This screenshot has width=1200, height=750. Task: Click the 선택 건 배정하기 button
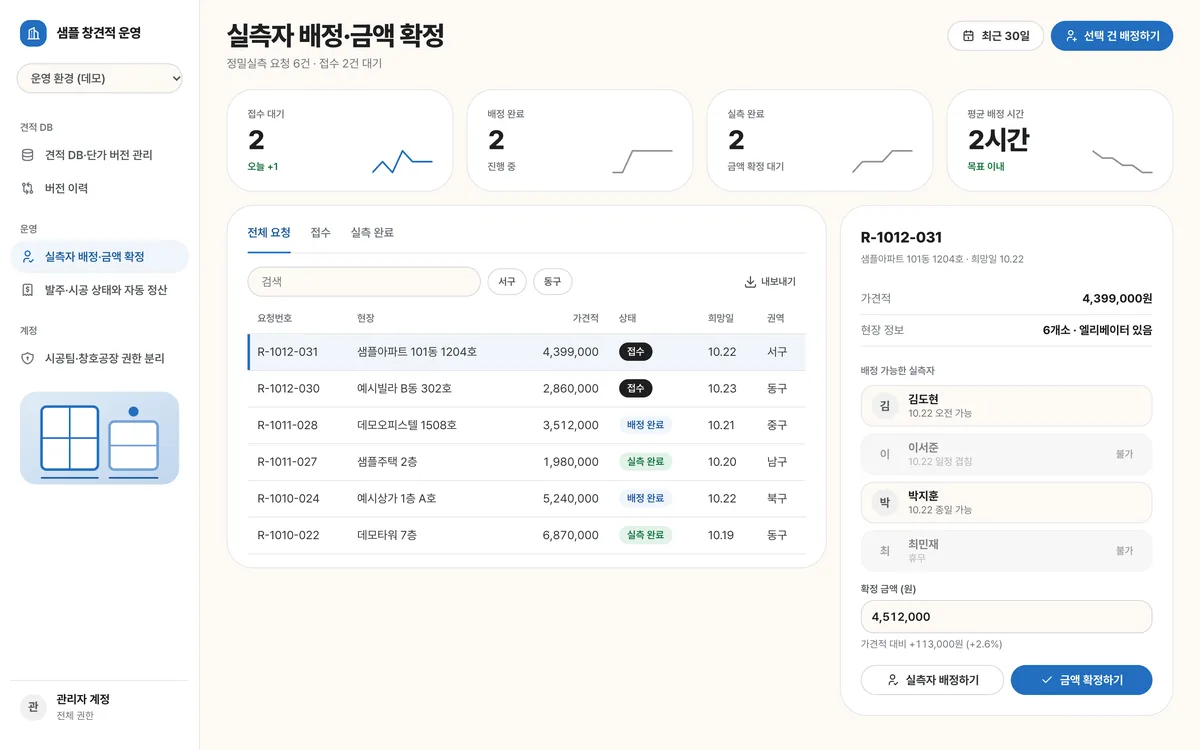[x=1112, y=36]
